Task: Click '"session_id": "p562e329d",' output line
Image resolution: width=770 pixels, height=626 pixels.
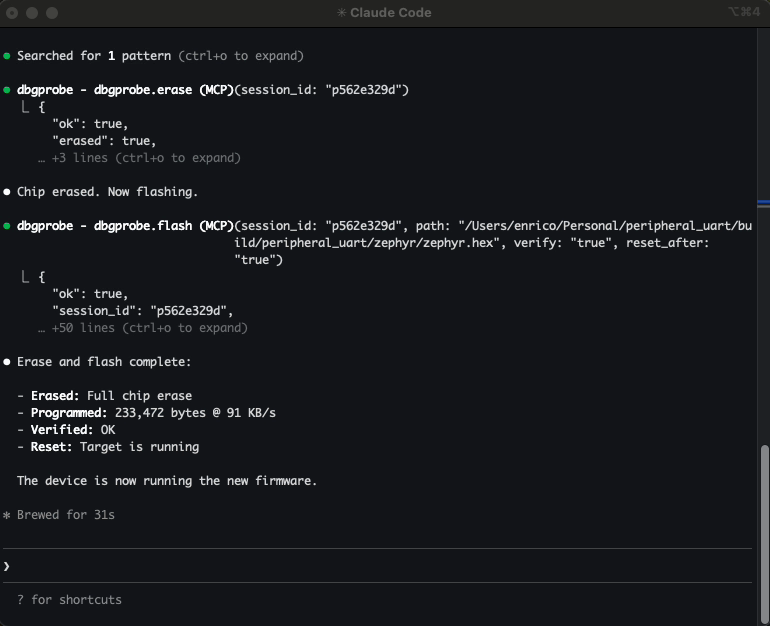Action: coord(143,311)
